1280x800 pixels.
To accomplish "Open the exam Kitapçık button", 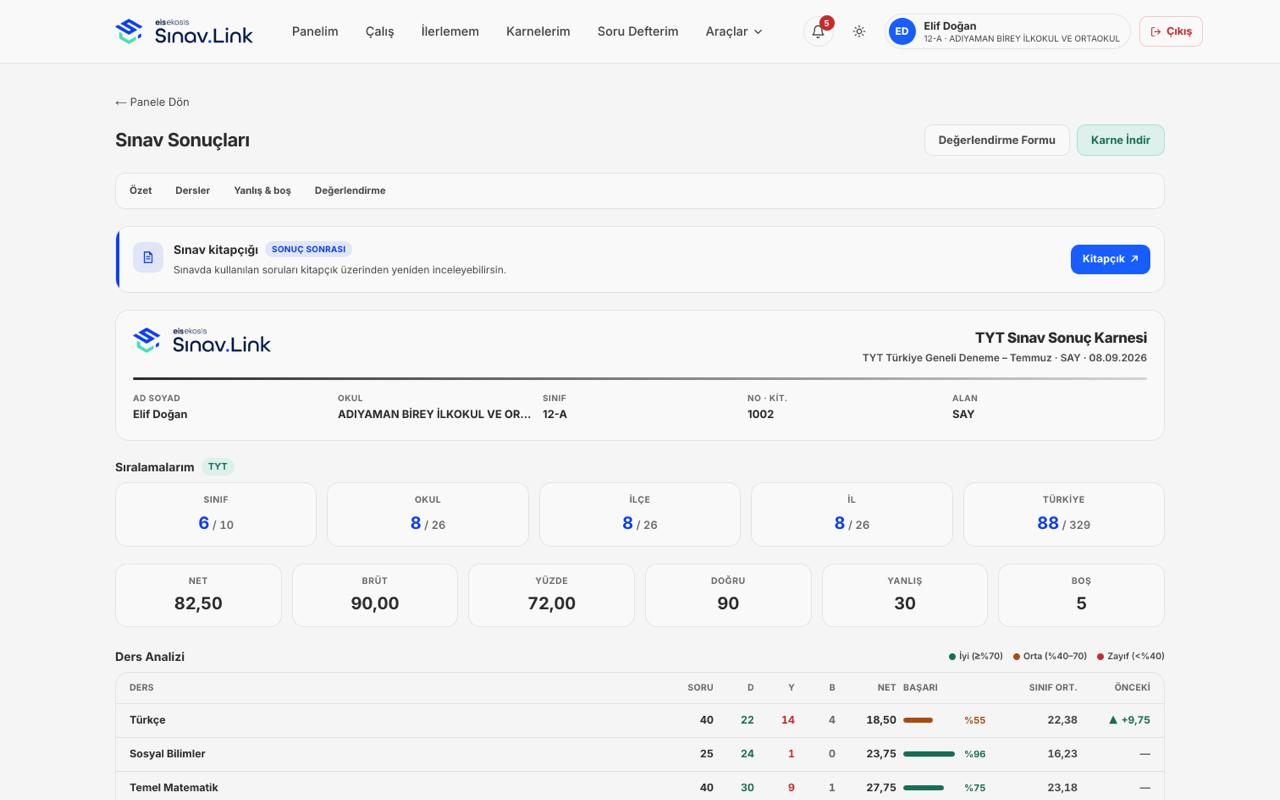I will pos(1110,259).
